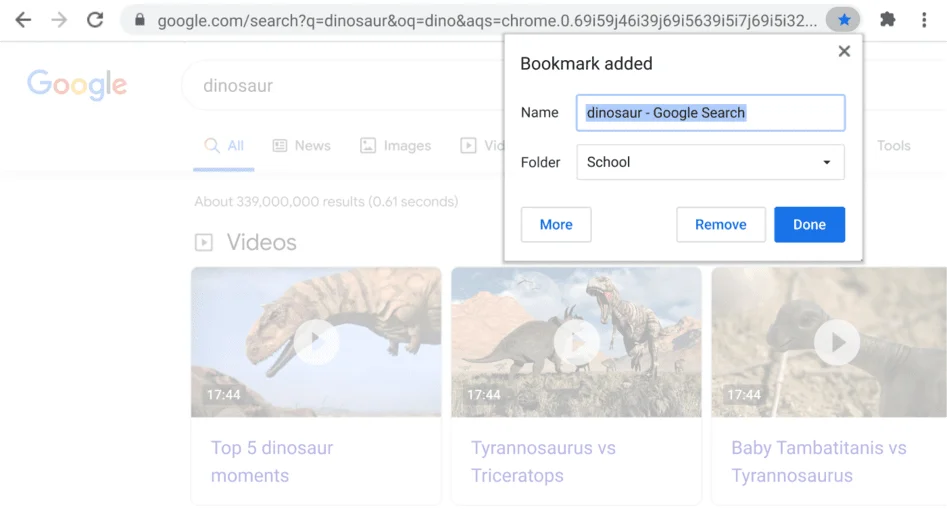Close the Bookmark added popup

844,51
